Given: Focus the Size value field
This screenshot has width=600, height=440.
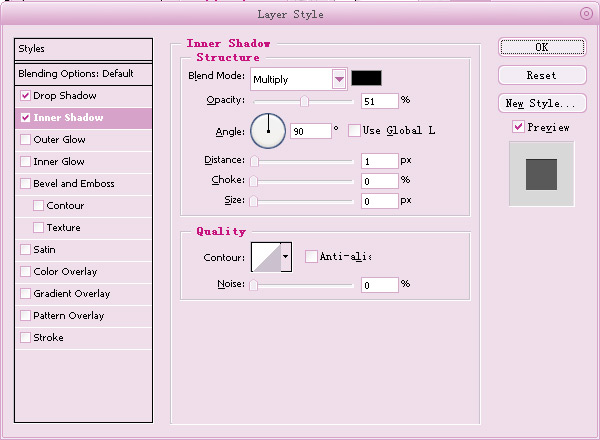Looking at the screenshot, I should (x=380, y=201).
